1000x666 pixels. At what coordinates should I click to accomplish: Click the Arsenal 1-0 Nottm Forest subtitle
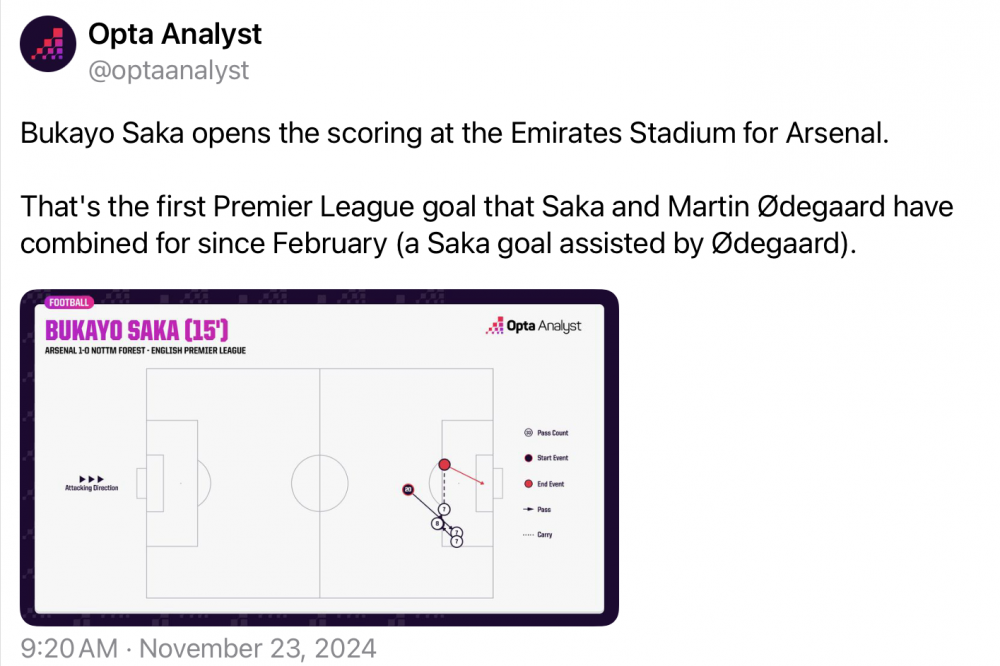(145, 351)
